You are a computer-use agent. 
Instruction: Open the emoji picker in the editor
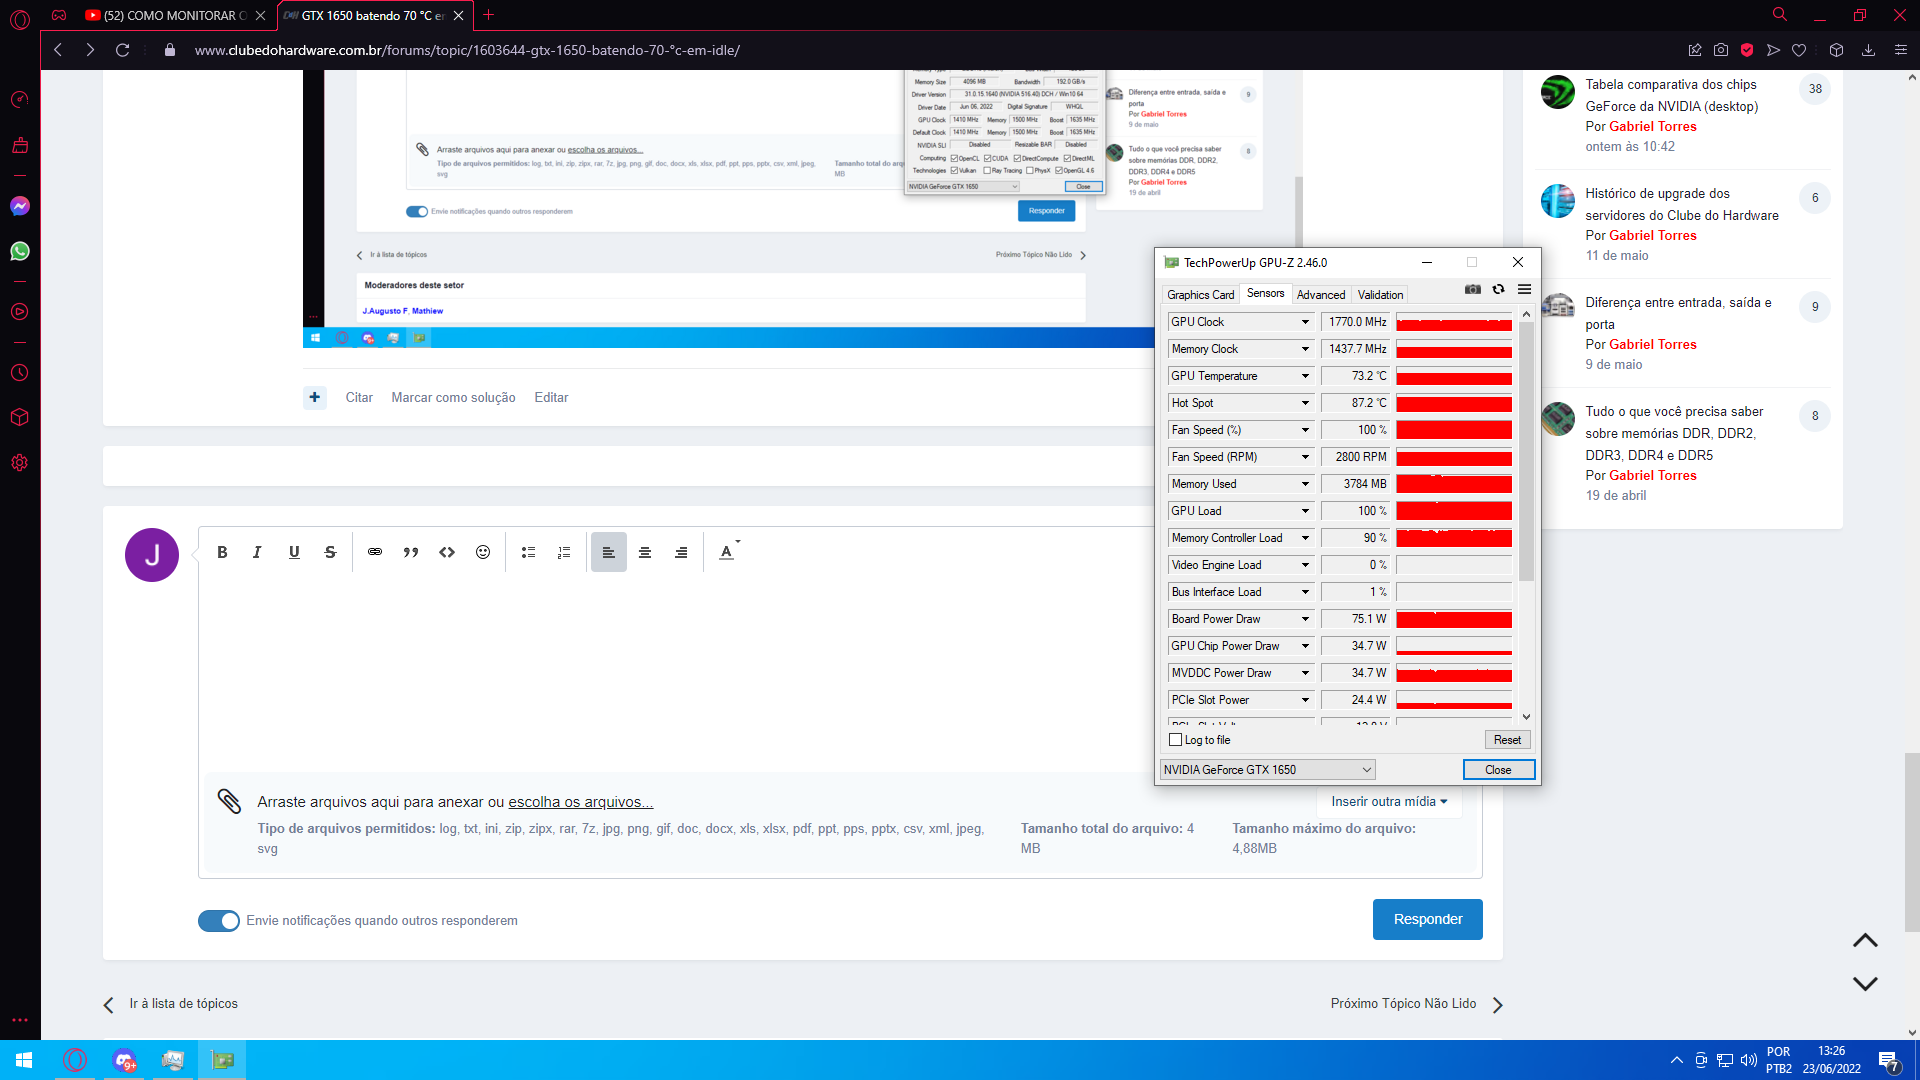(x=483, y=552)
